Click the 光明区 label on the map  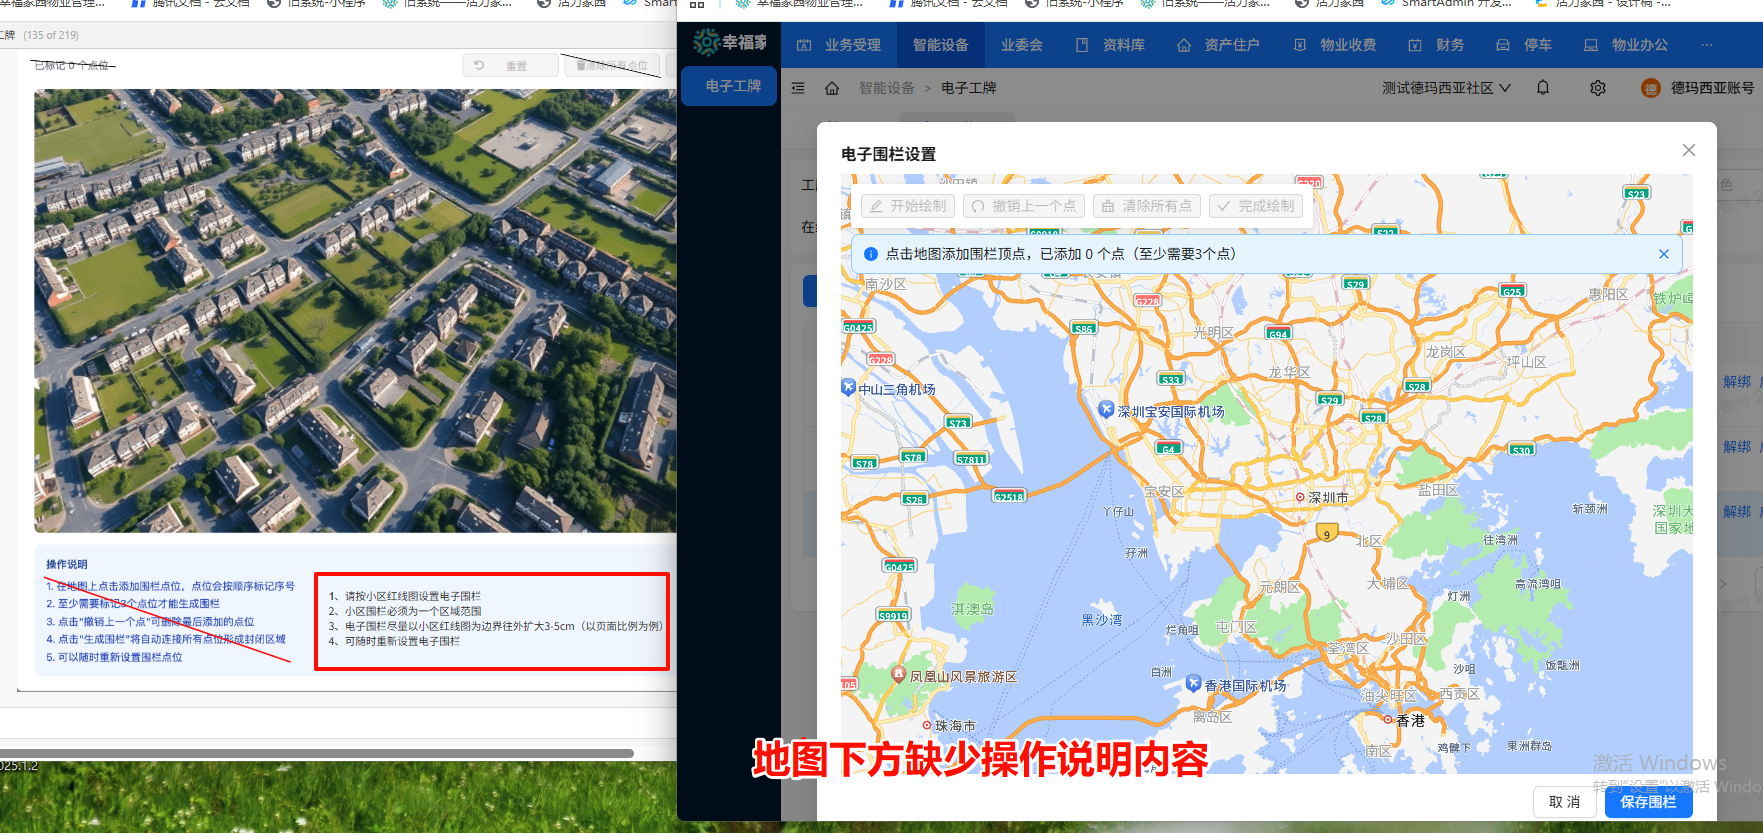[x=1213, y=332]
